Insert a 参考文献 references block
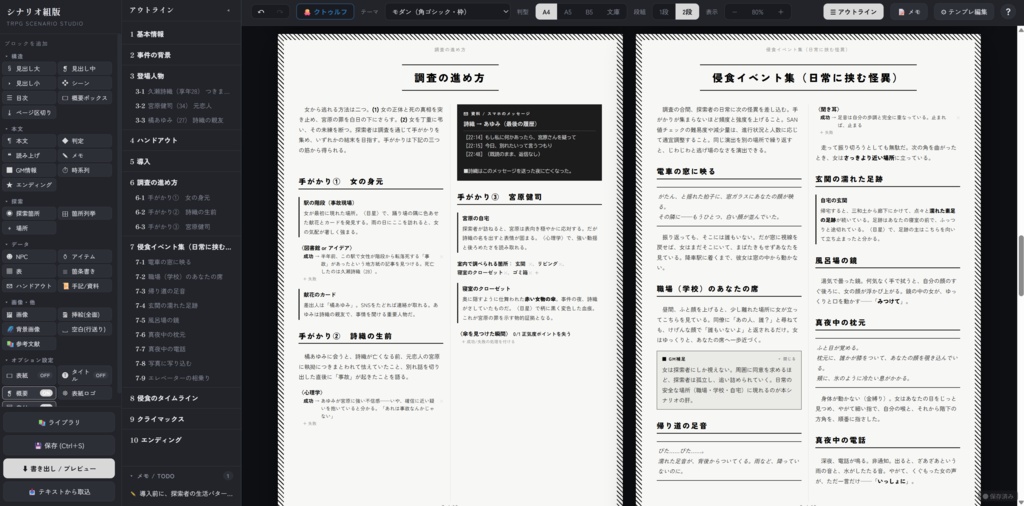 pyautogui.click(x=29, y=343)
